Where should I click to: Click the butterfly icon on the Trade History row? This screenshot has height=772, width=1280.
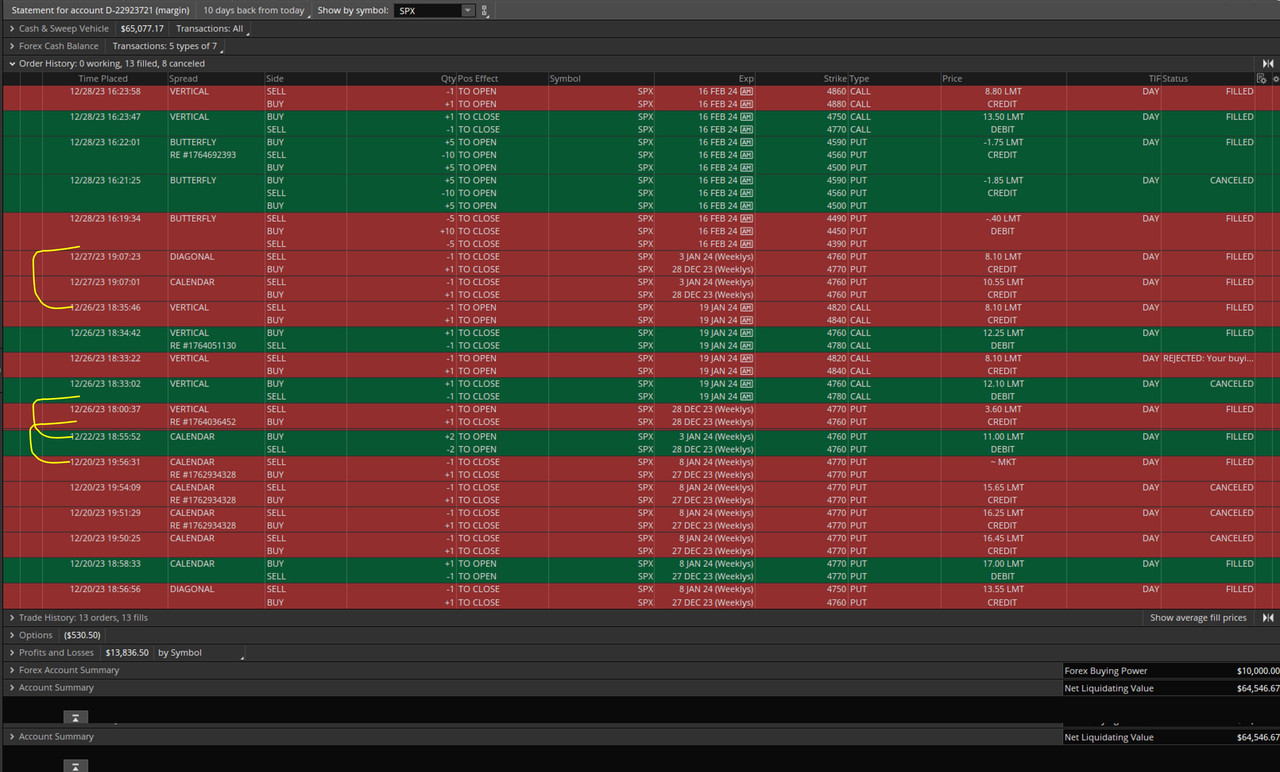pyautogui.click(x=1268, y=618)
